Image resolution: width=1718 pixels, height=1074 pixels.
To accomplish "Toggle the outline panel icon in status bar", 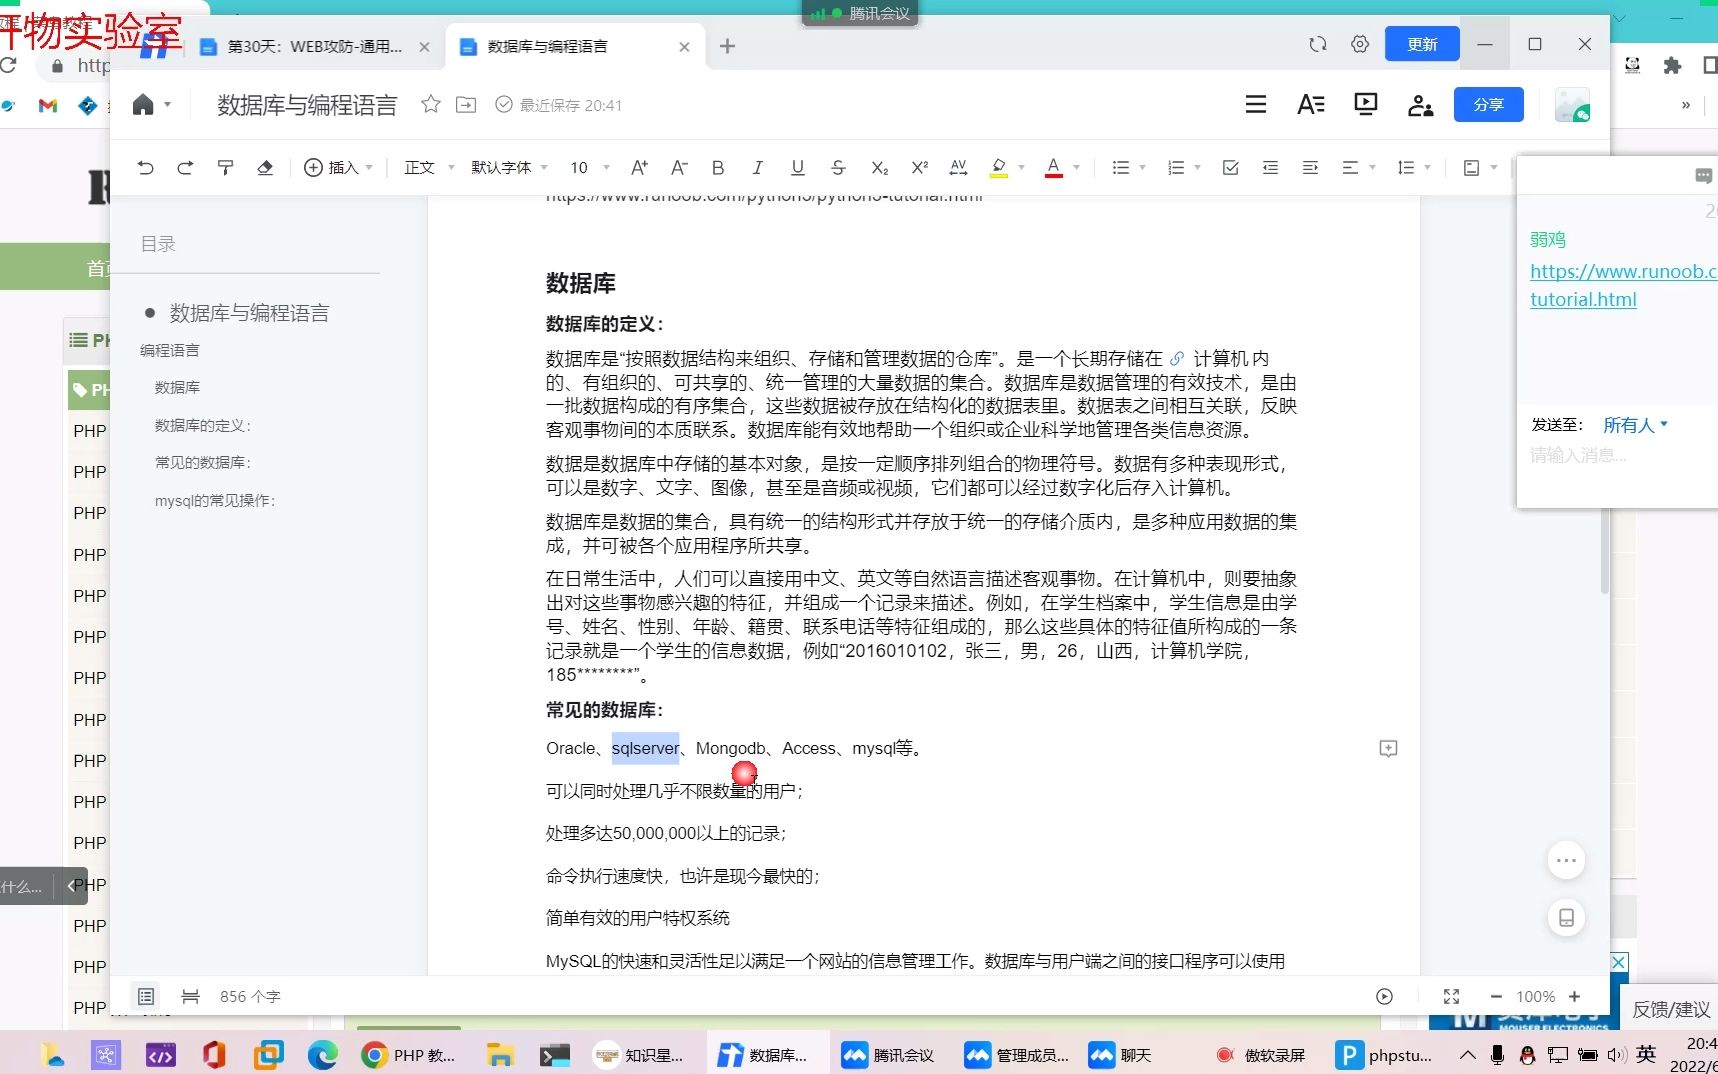I will tap(146, 996).
